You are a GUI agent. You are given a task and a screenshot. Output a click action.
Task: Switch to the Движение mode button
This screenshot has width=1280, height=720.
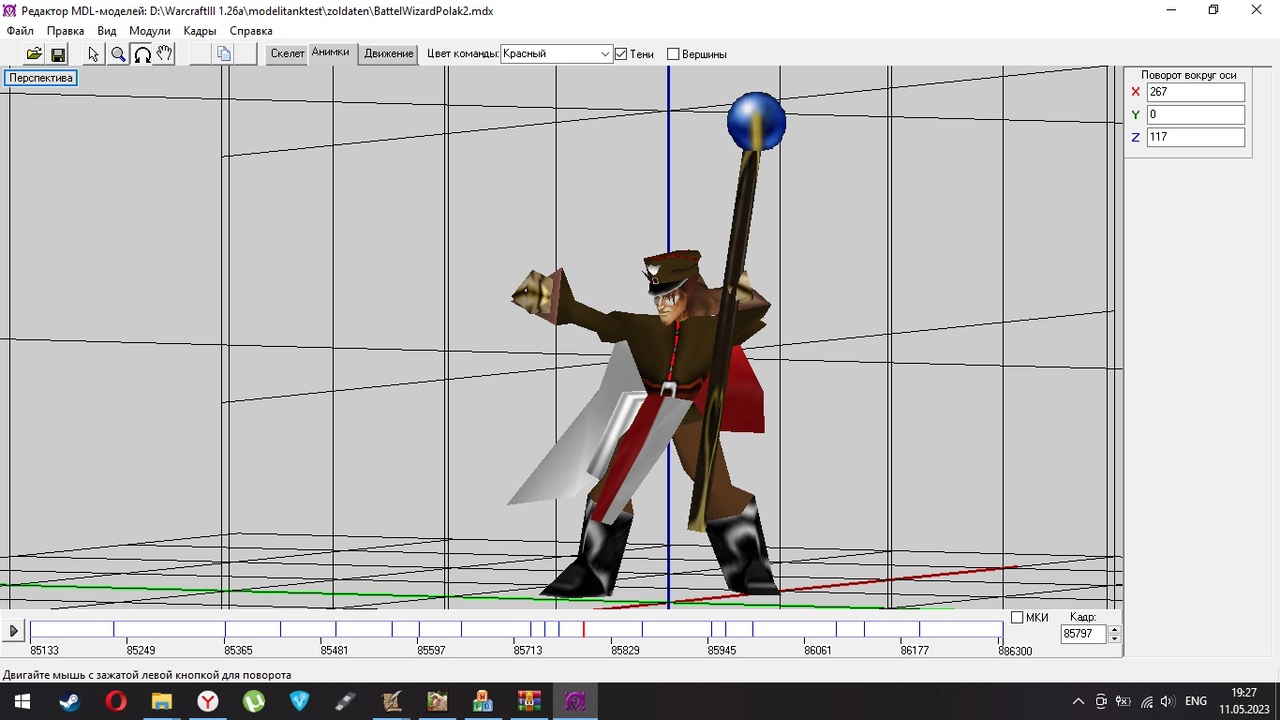(x=388, y=54)
